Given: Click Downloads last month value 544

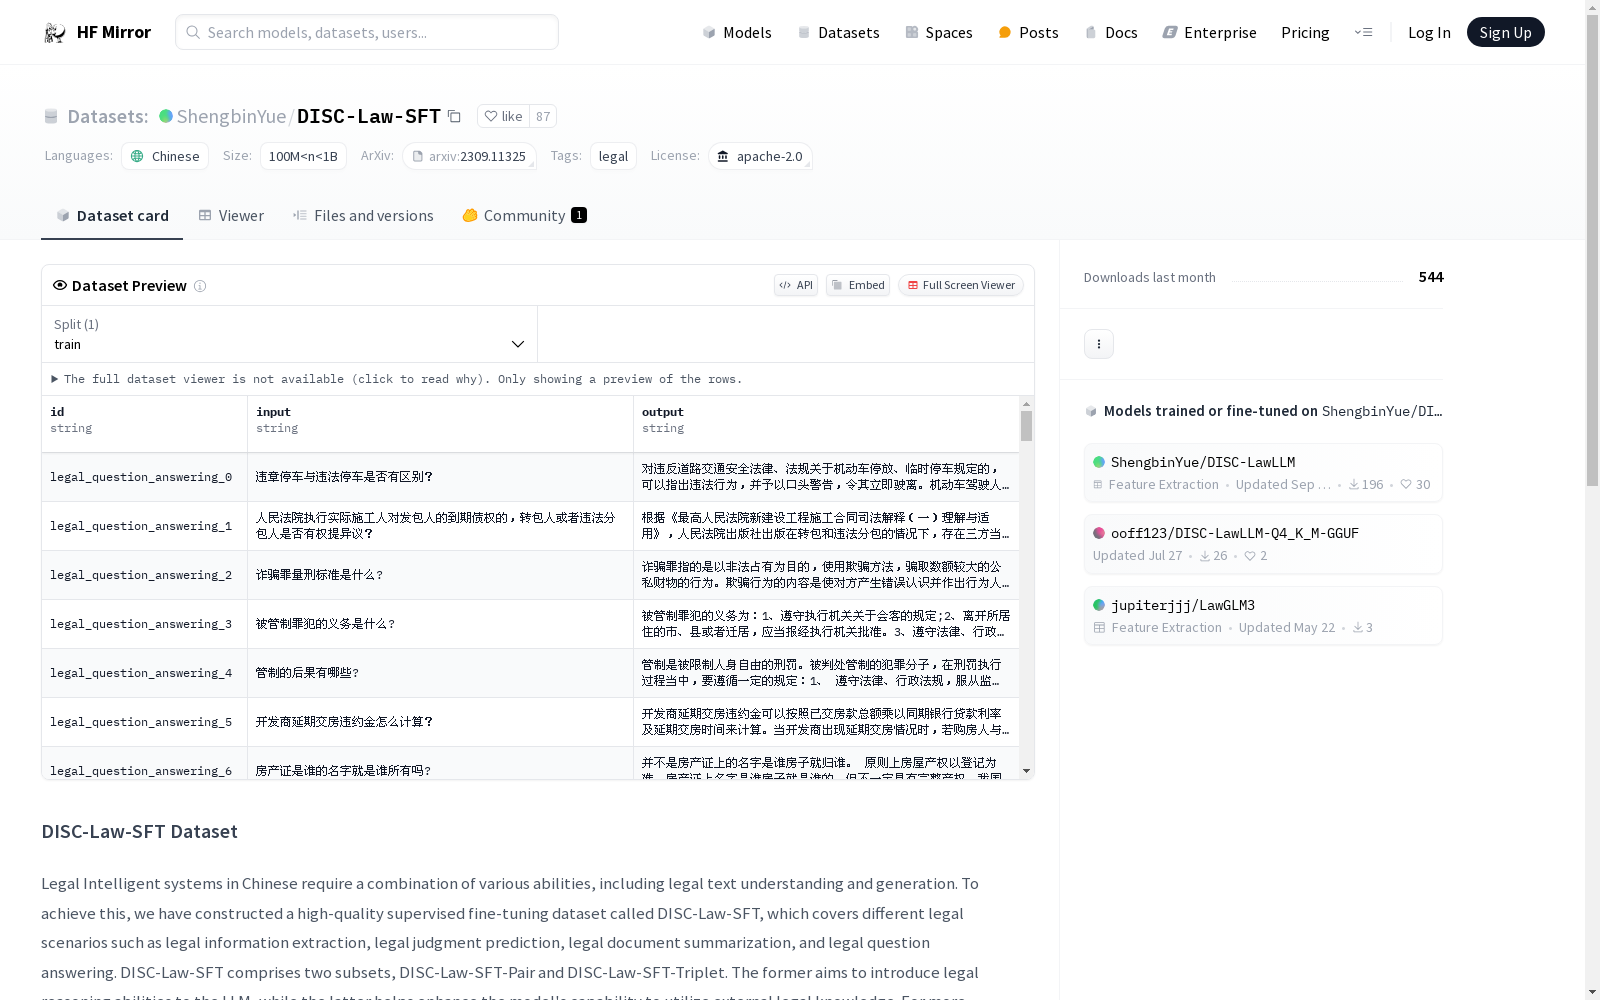Looking at the screenshot, I should coord(1431,277).
